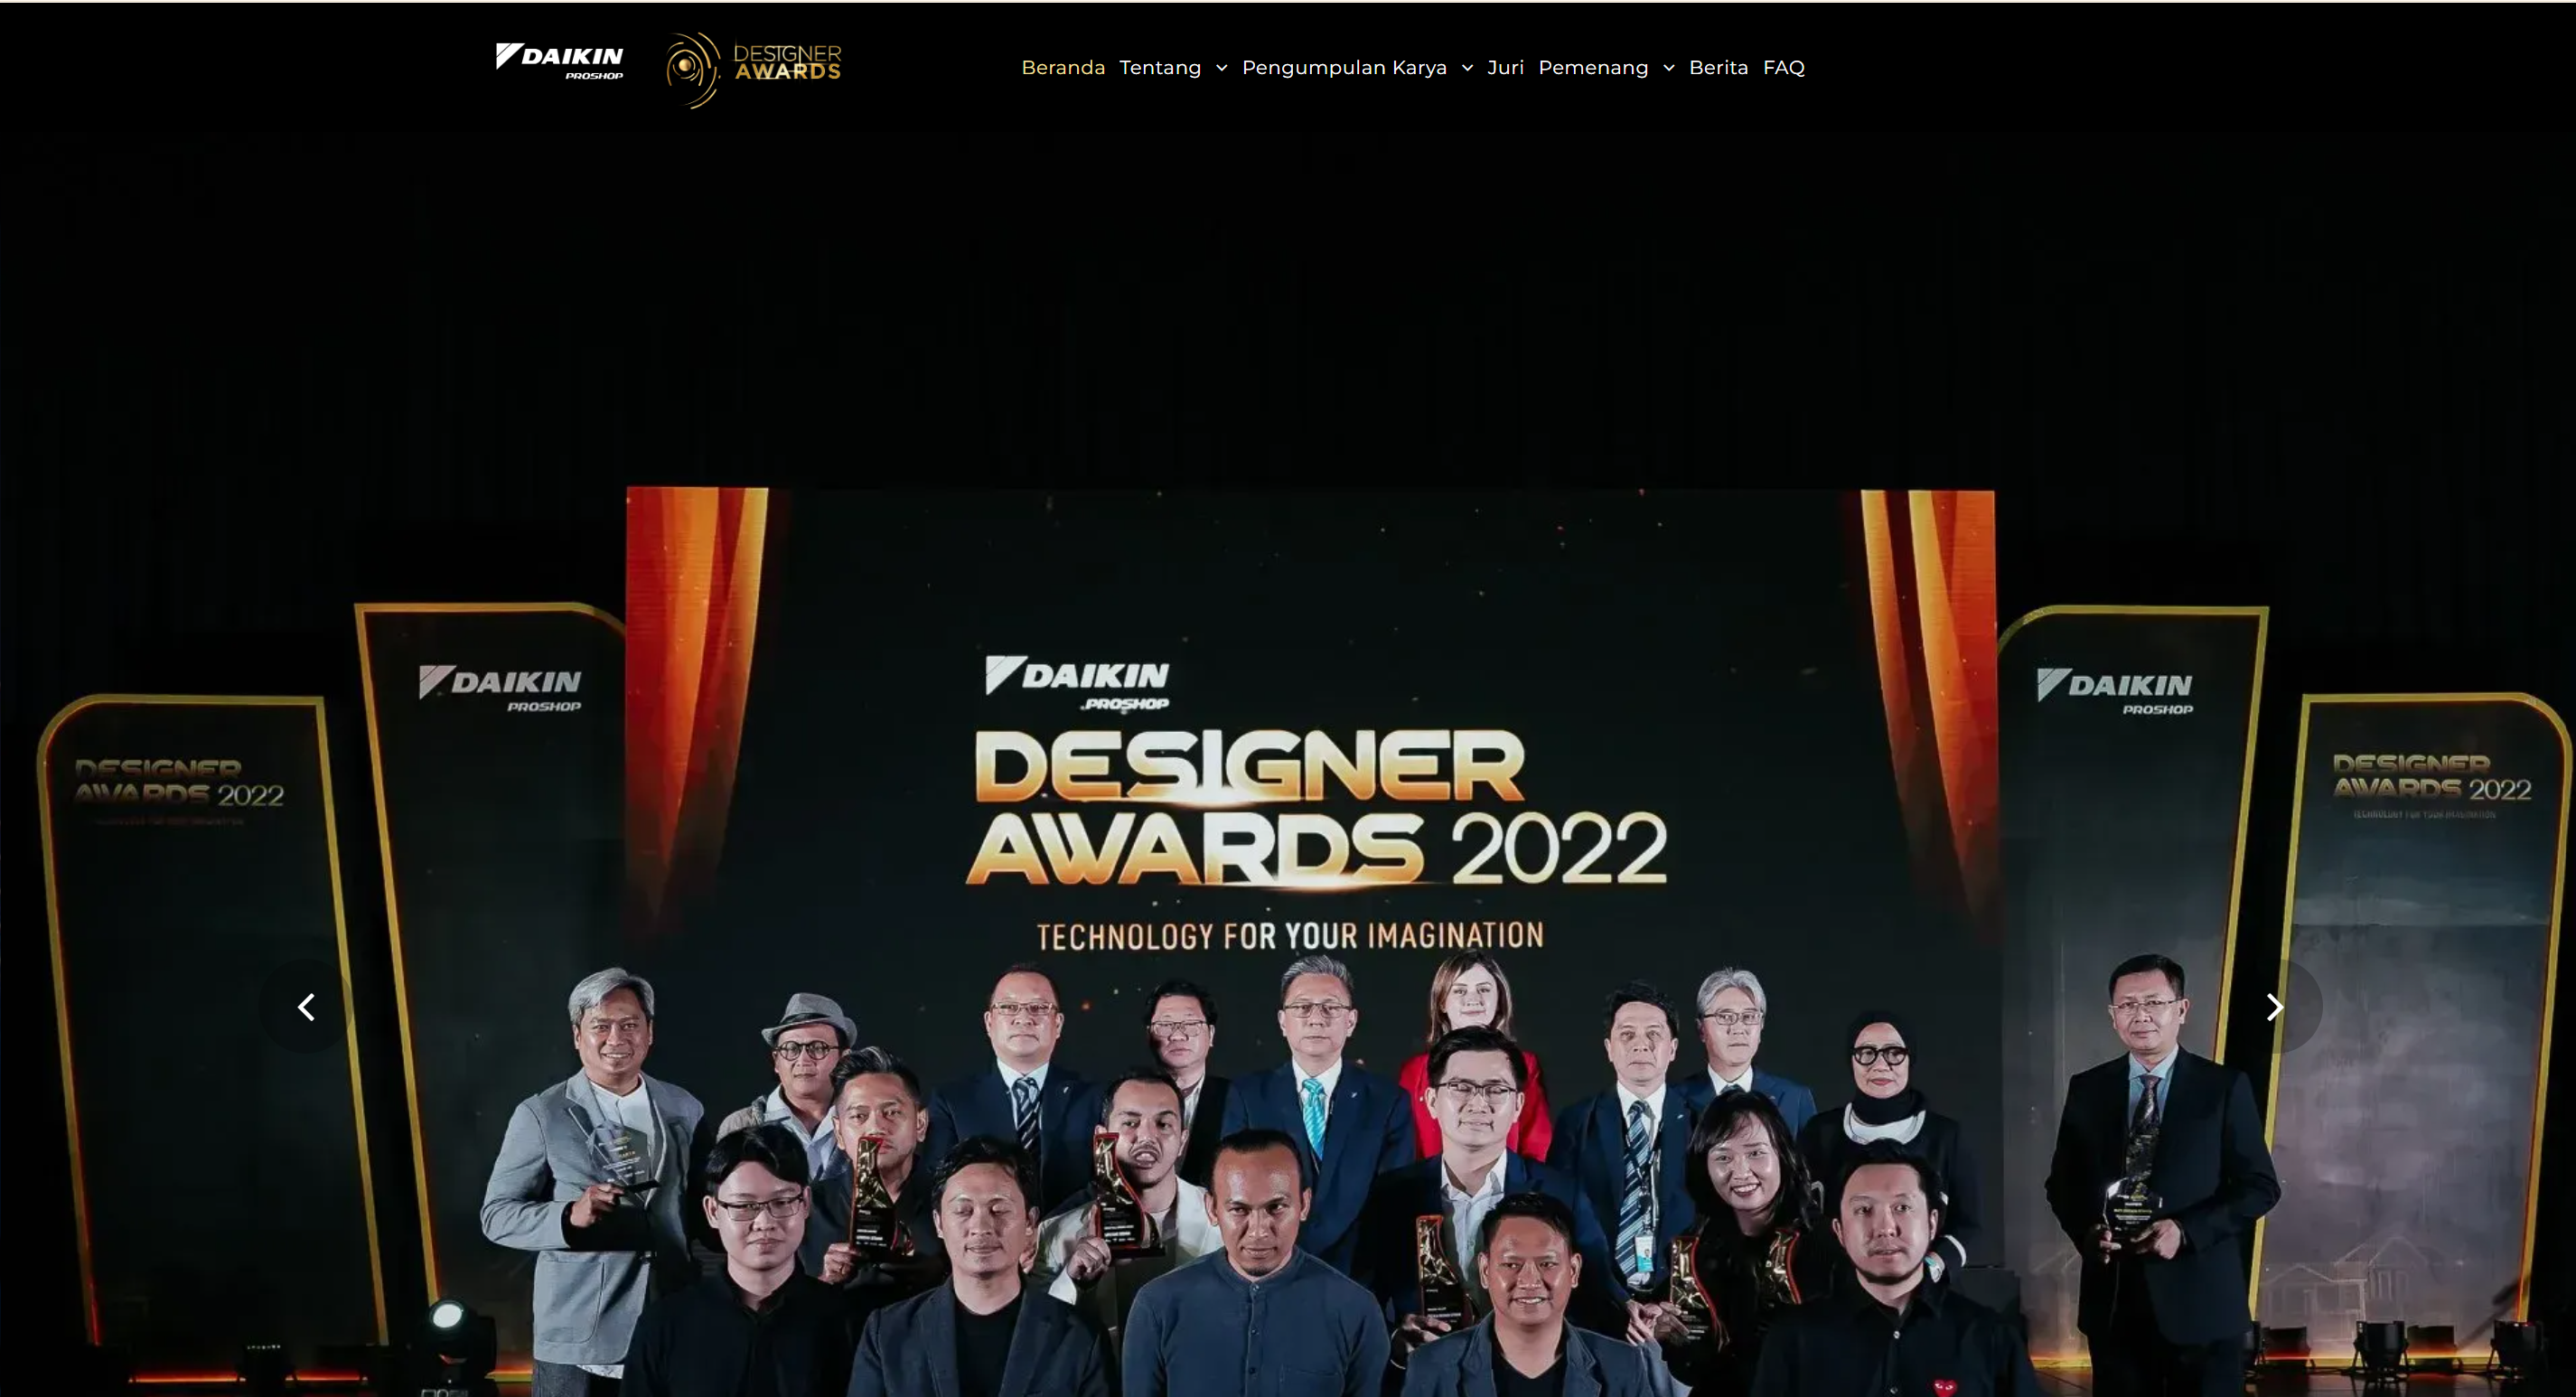
Task: Expand the Tentang dropdown chevron
Action: [1221, 68]
